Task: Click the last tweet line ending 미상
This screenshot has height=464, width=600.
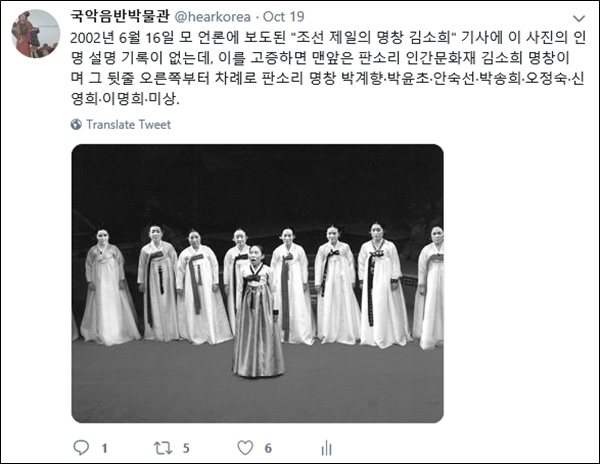Action: point(125,99)
